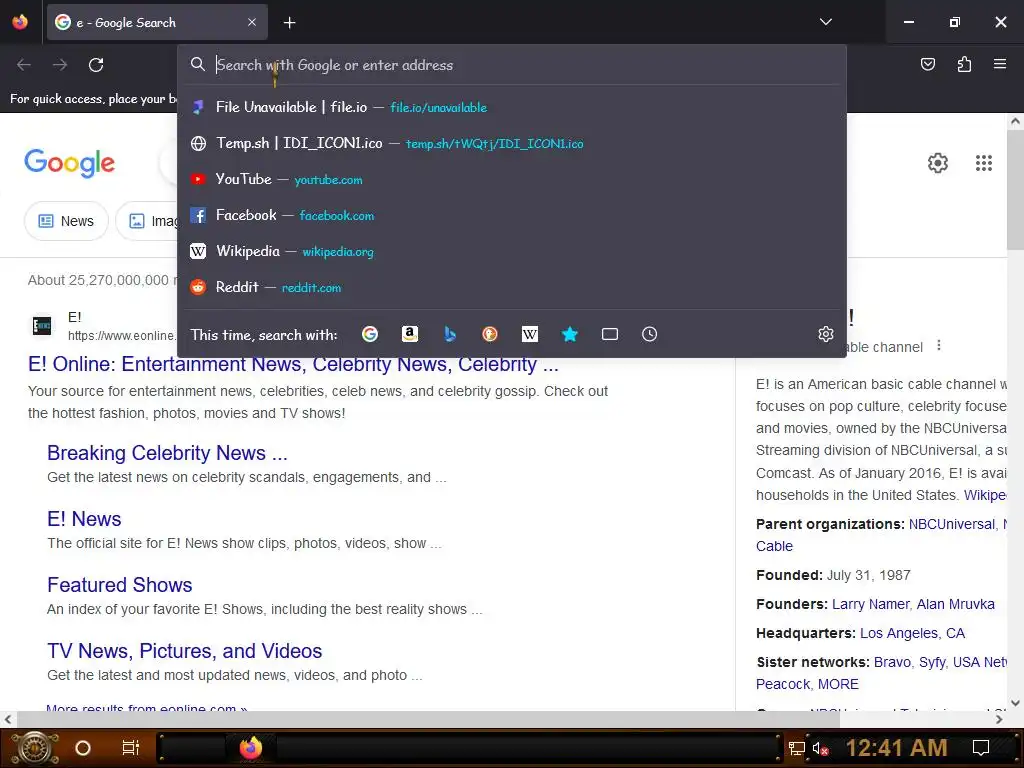Open E! Online result headline link
The image size is (1024, 768).
tap(293, 364)
